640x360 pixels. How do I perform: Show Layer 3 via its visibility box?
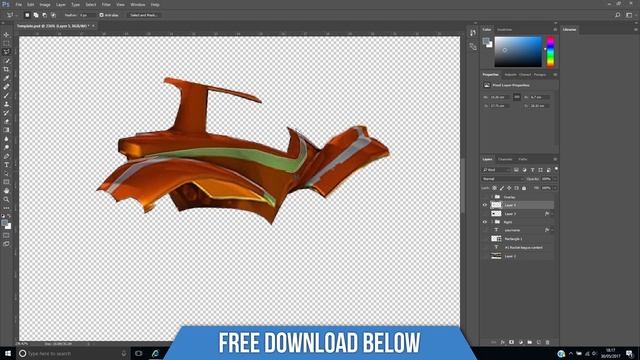click(x=485, y=214)
